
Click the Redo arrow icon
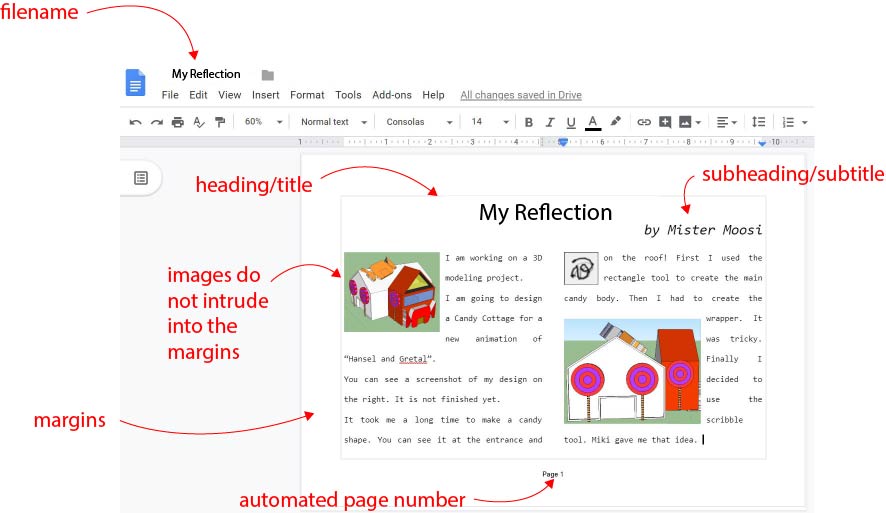157,122
